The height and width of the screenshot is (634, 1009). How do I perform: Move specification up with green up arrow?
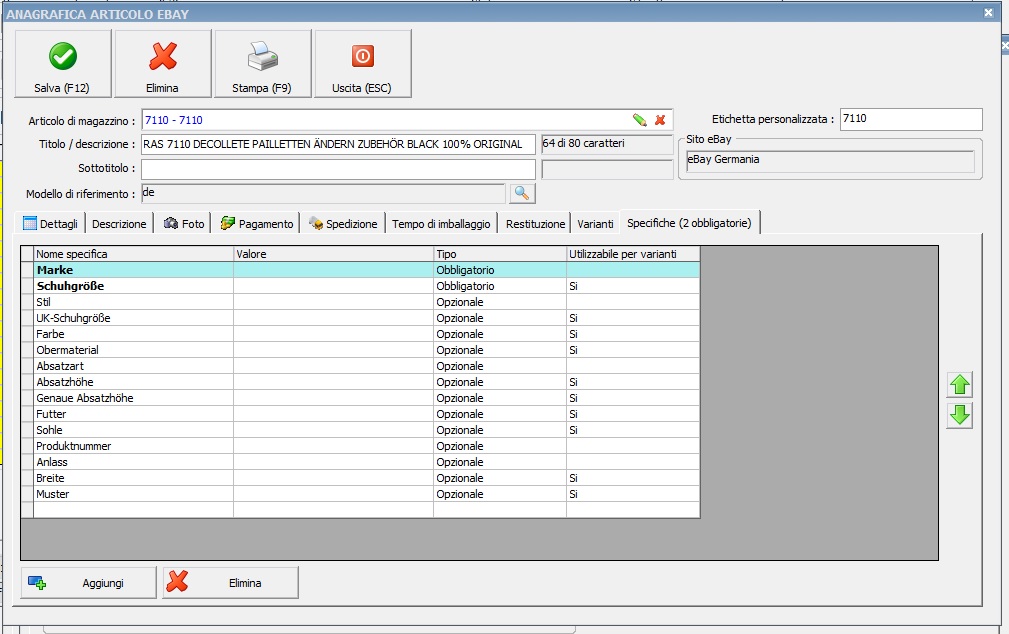click(960, 385)
